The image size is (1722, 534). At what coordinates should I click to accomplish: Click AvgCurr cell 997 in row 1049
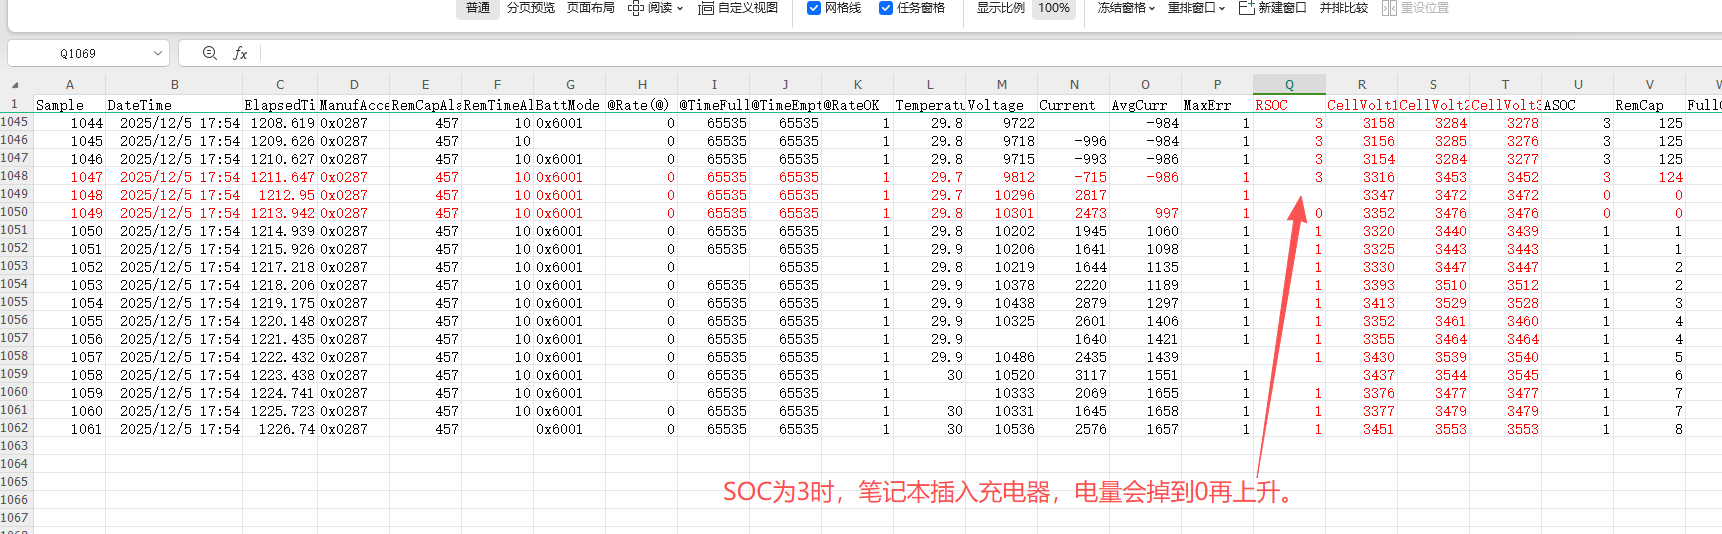tap(1145, 213)
